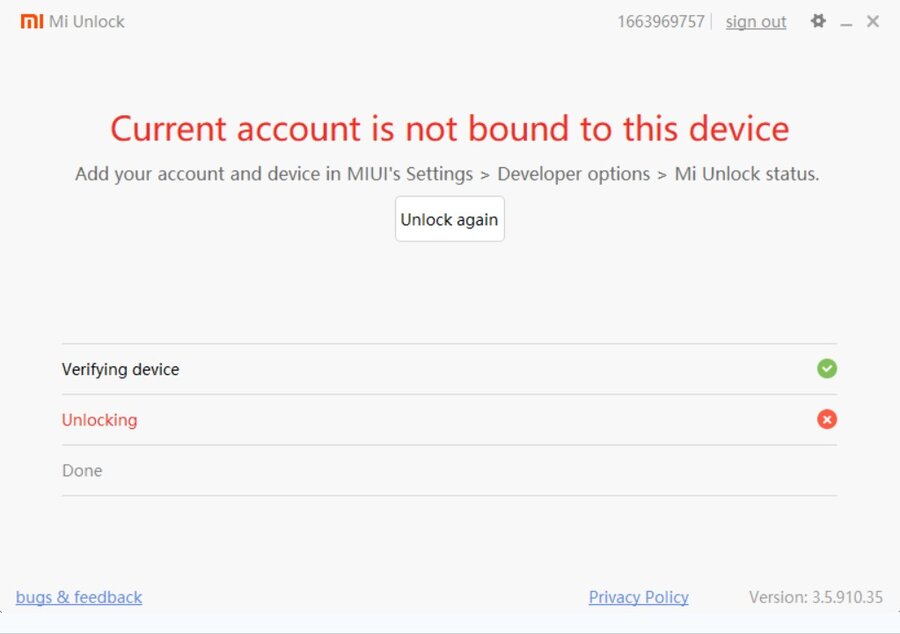This screenshot has width=900, height=634.
Task: Select the Done step label
Action: point(82,470)
